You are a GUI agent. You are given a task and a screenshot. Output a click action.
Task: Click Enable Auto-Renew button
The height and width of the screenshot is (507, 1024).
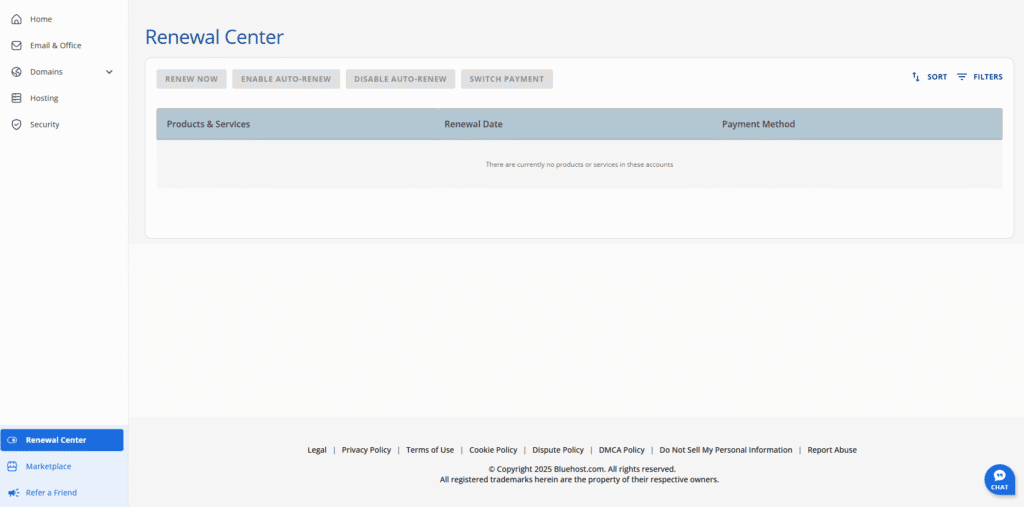click(x=286, y=79)
